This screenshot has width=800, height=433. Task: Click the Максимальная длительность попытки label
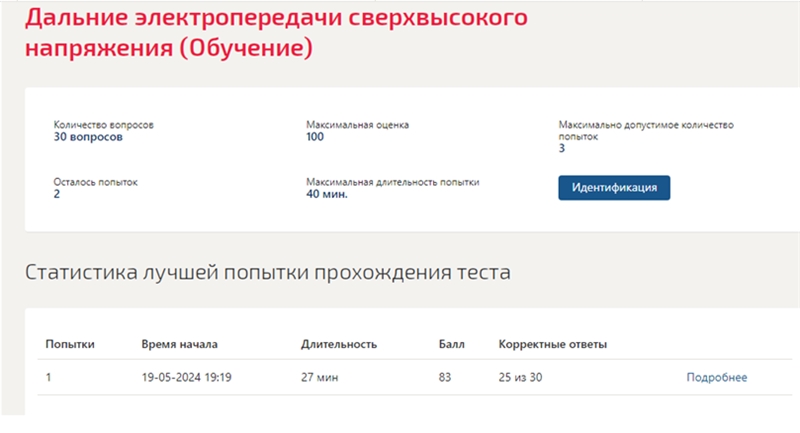(x=392, y=183)
